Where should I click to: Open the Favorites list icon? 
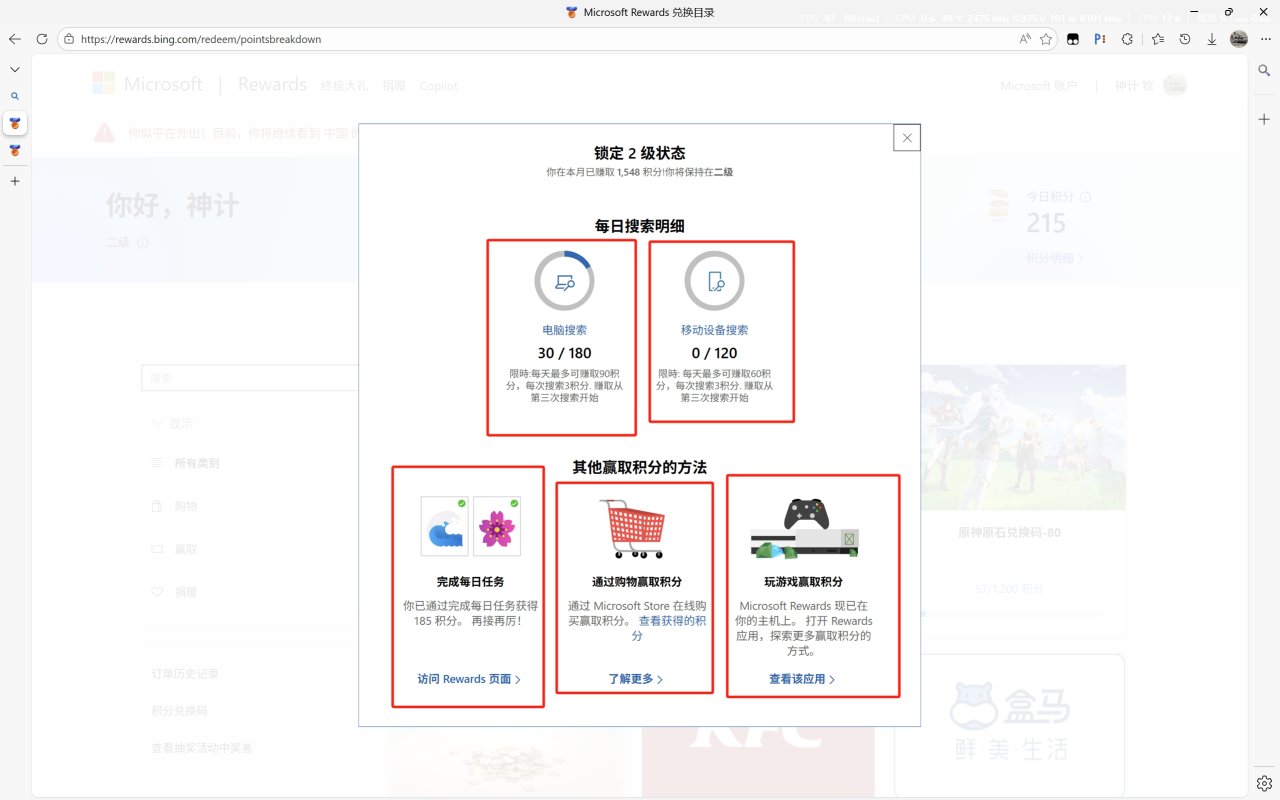pos(1158,39)
